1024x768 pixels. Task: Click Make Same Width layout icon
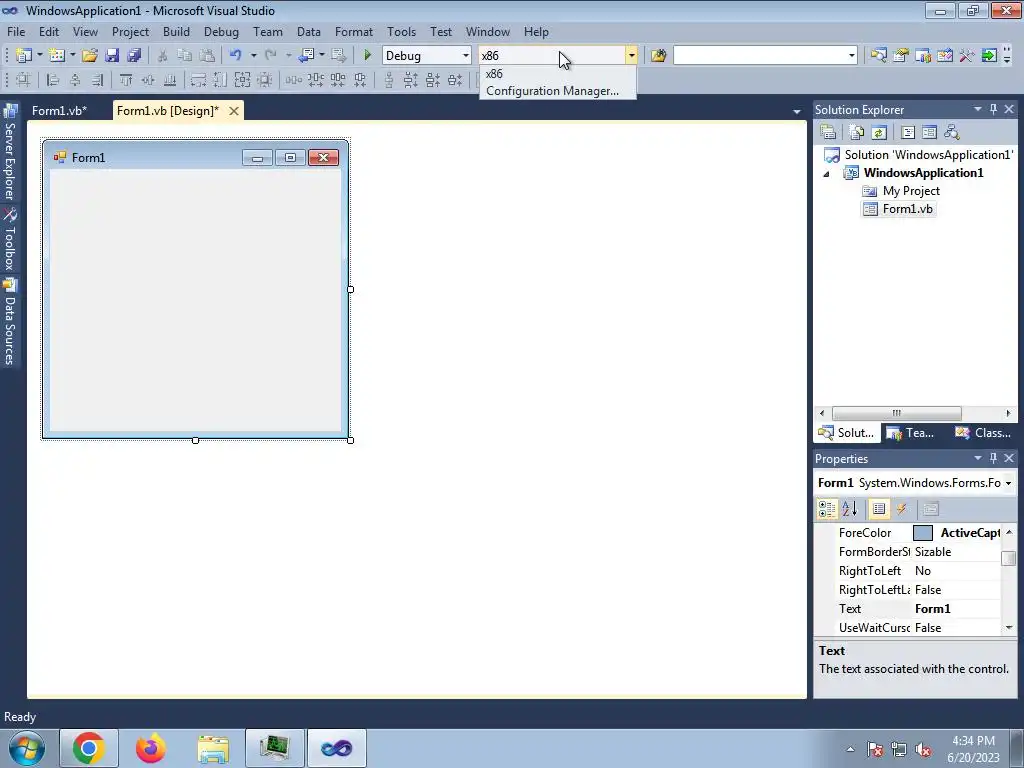198,80
